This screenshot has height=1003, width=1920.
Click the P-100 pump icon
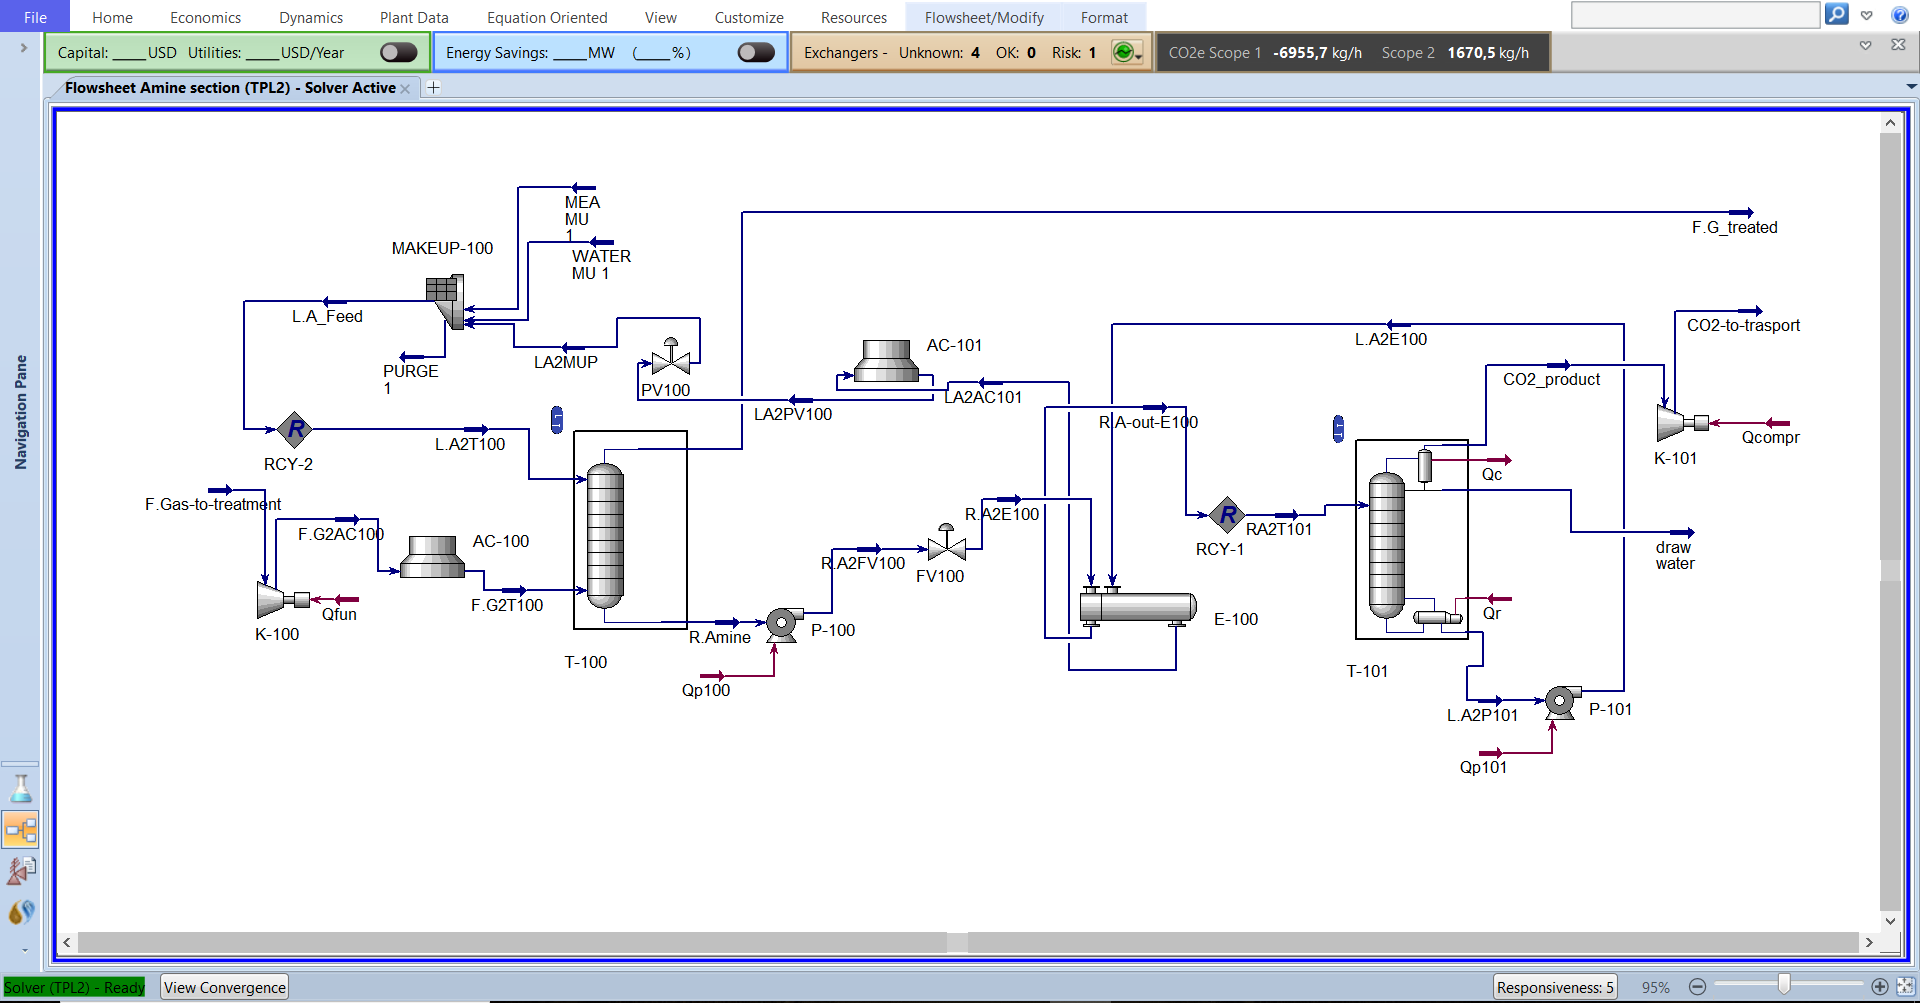click(783, 625)
